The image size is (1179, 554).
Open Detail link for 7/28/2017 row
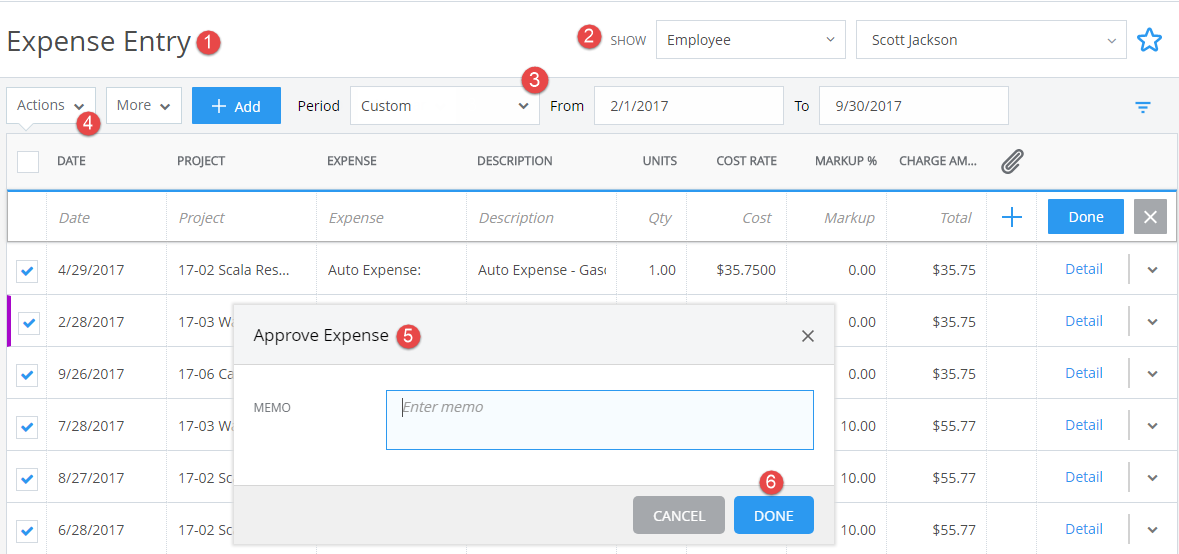tap(1084, 424)
